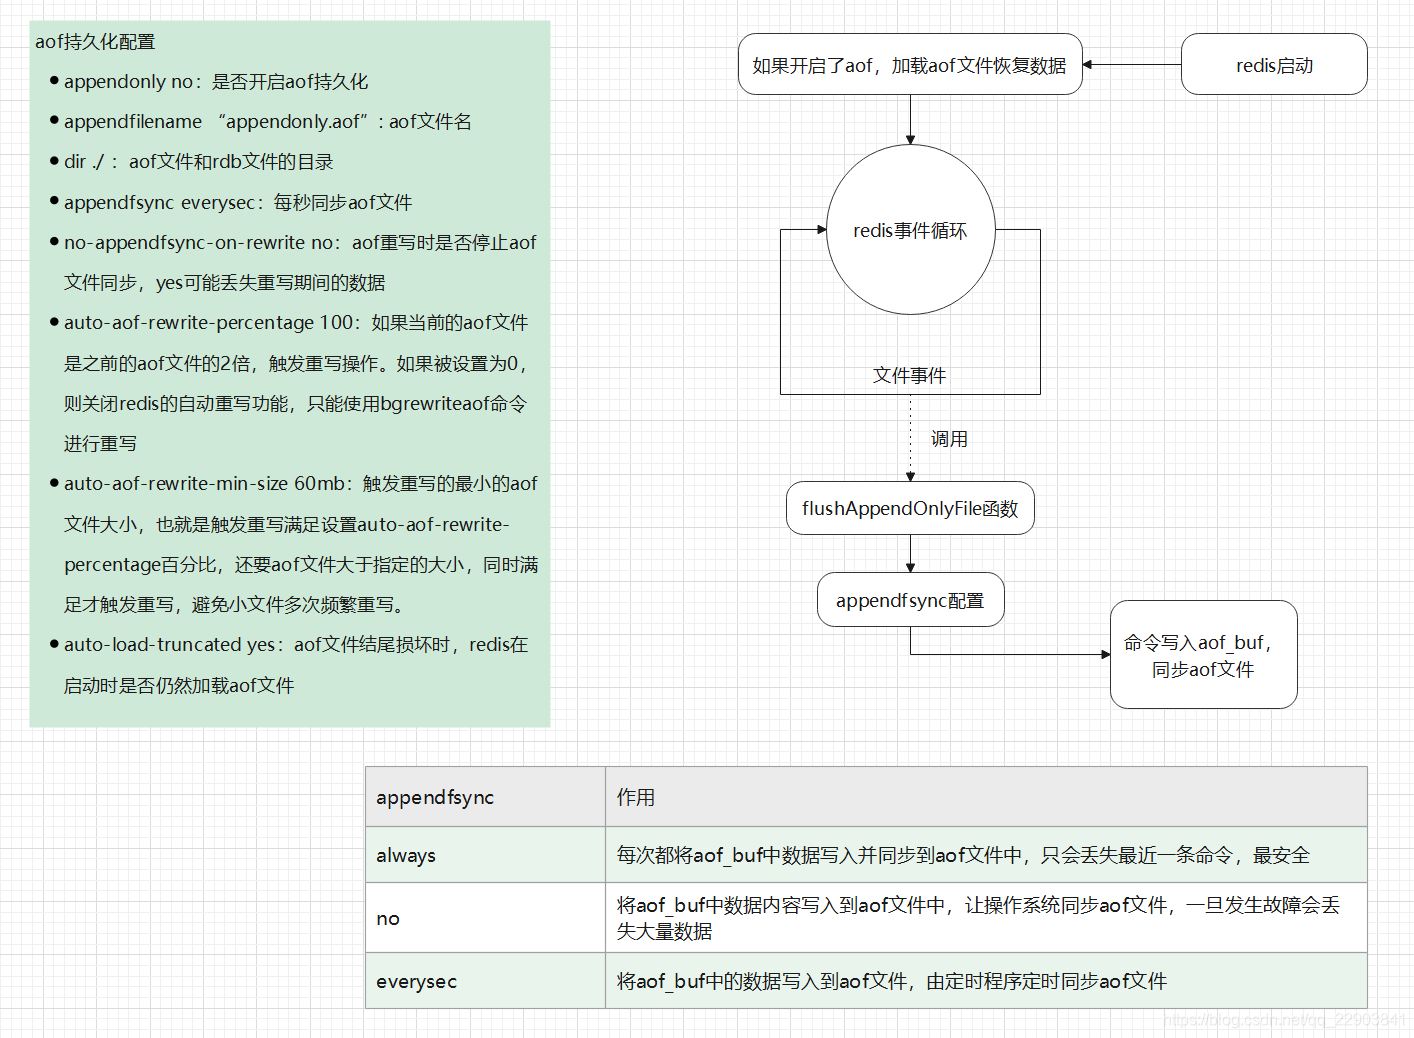Click the '文件事件' label
The image size is (1414, 1038).
point(909,375)
